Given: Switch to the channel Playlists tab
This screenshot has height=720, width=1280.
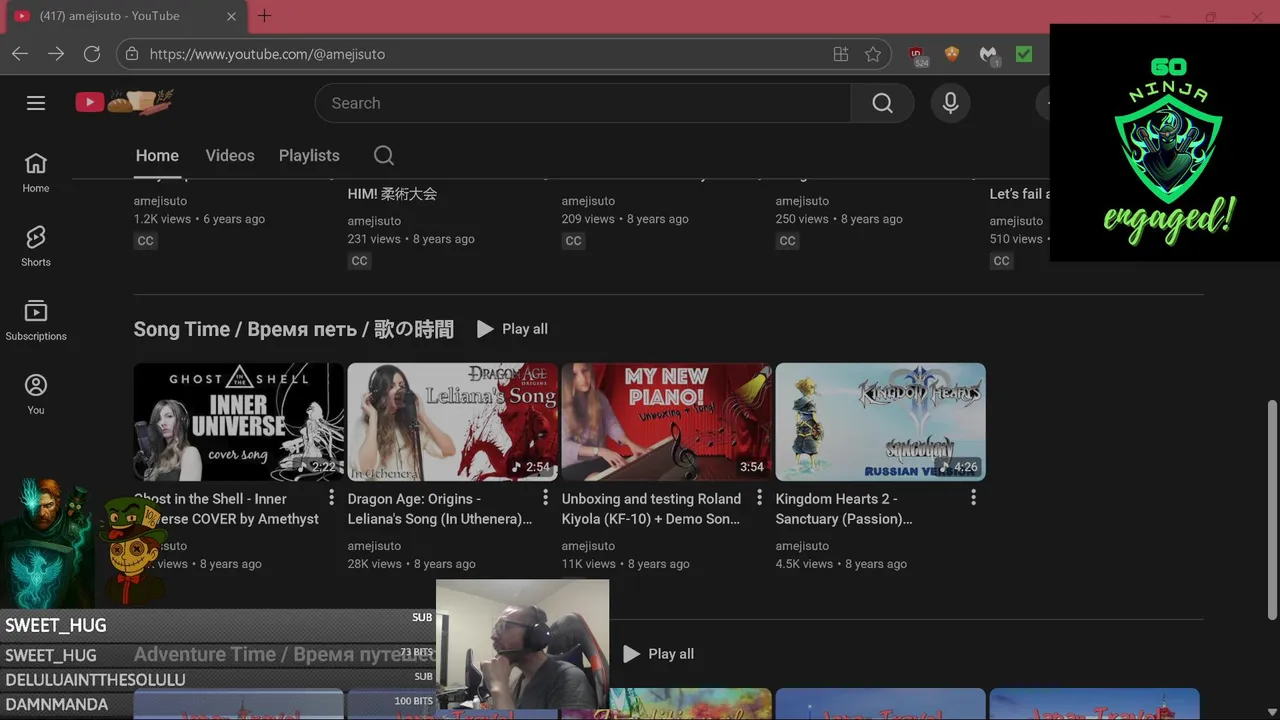Looking at the screenshot, I should click(309, 155).
